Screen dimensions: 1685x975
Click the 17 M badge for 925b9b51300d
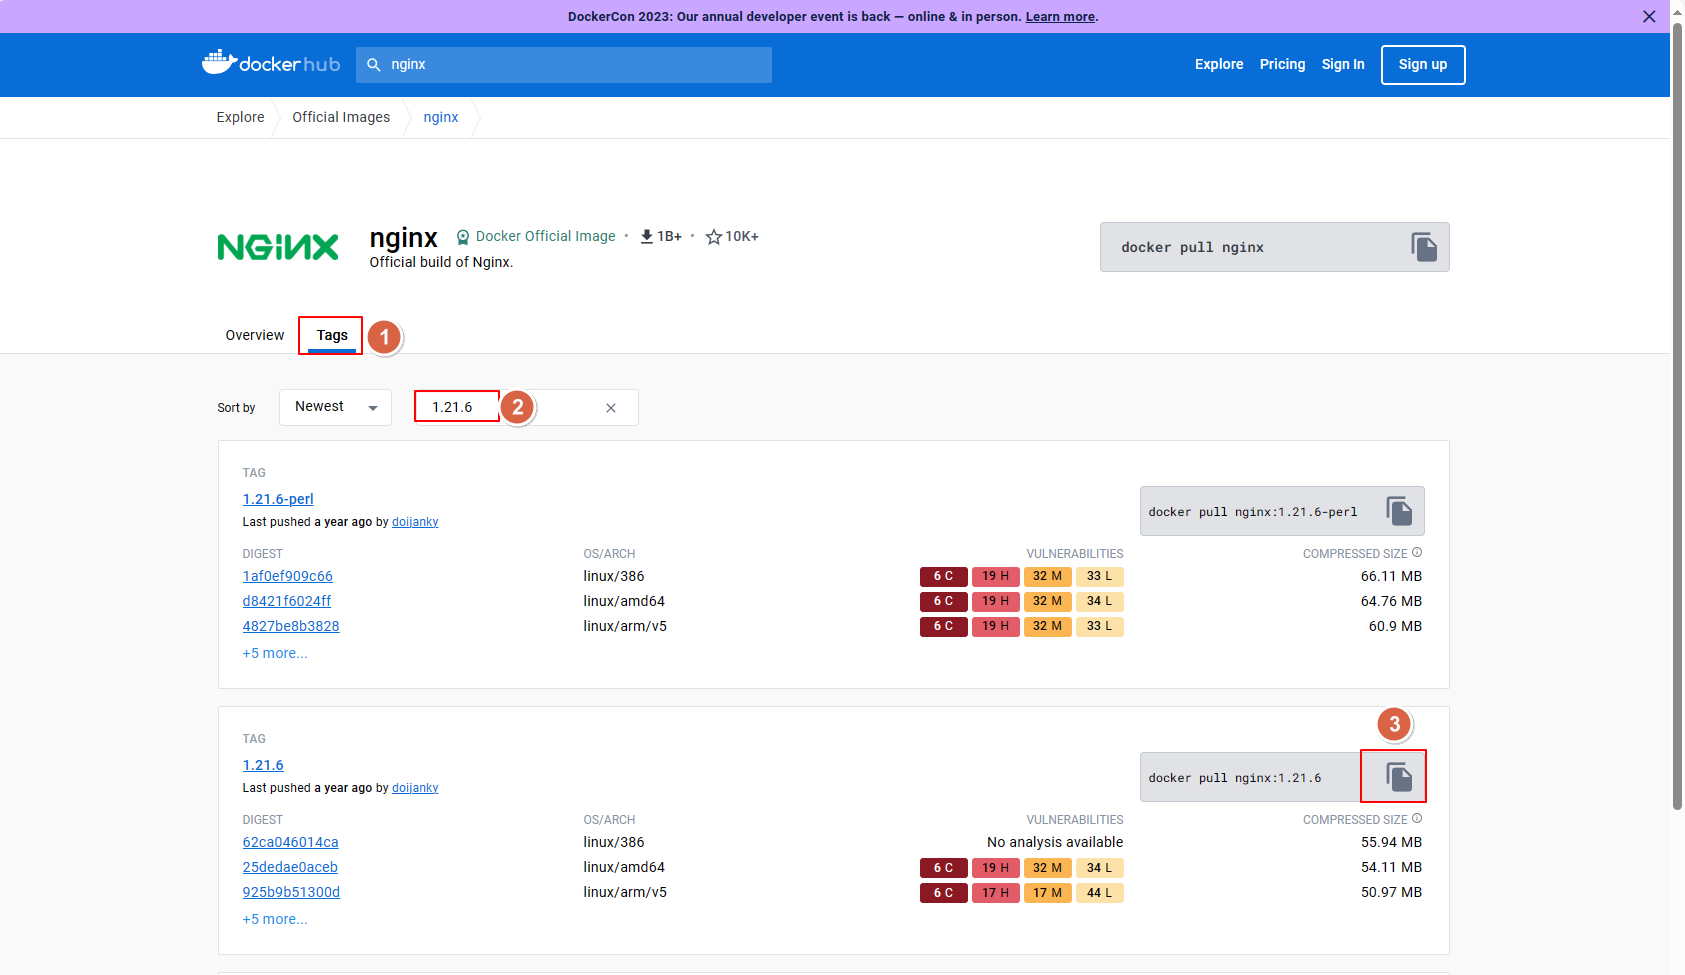point(1048,893)
